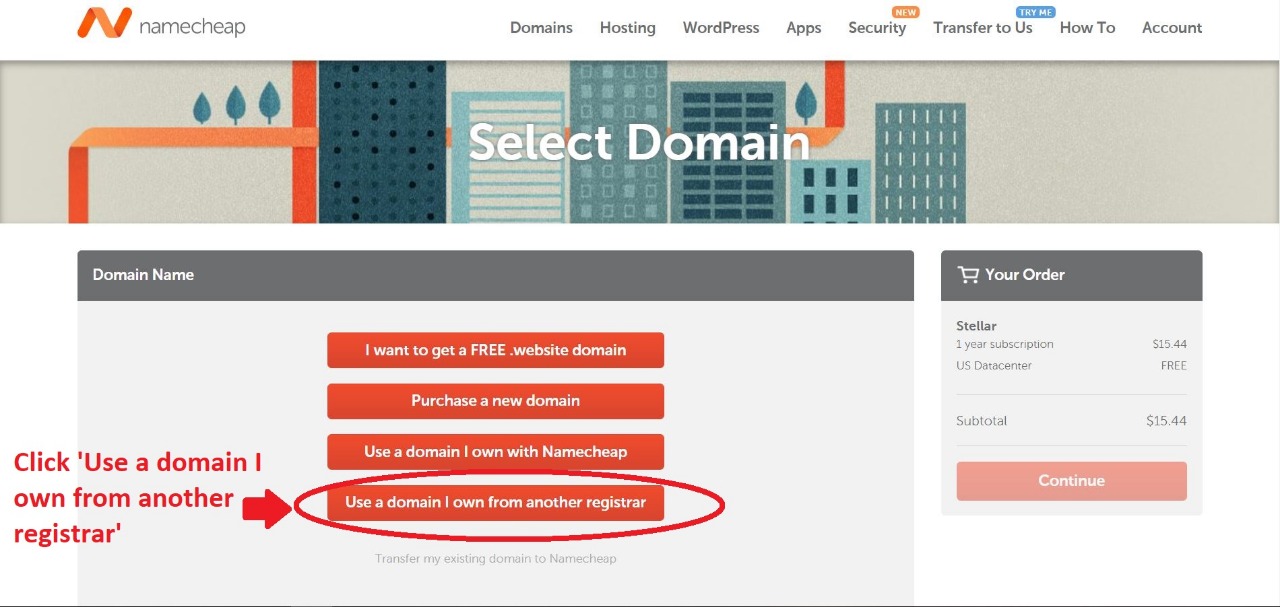Open the Account menu
Image resolution: width=1280 pixels, height=607 pixels.
tap(1172, 28)
